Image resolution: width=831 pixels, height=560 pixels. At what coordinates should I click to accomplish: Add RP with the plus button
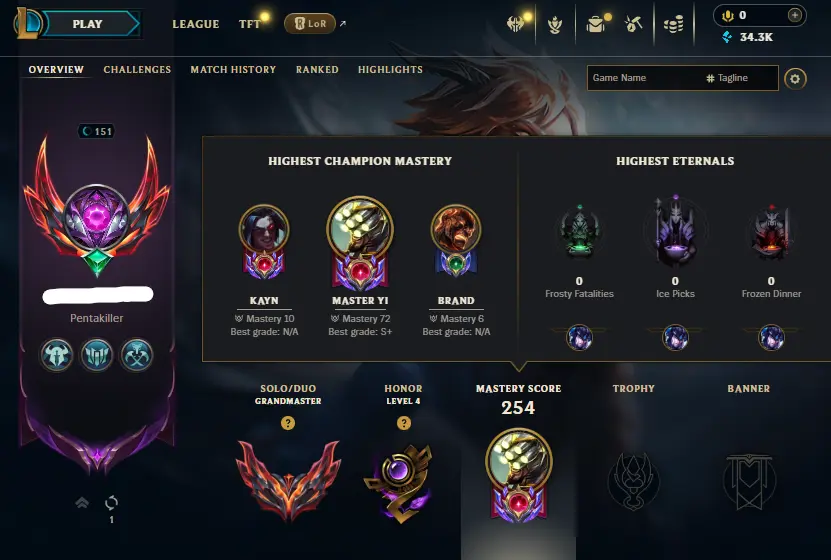794,15
